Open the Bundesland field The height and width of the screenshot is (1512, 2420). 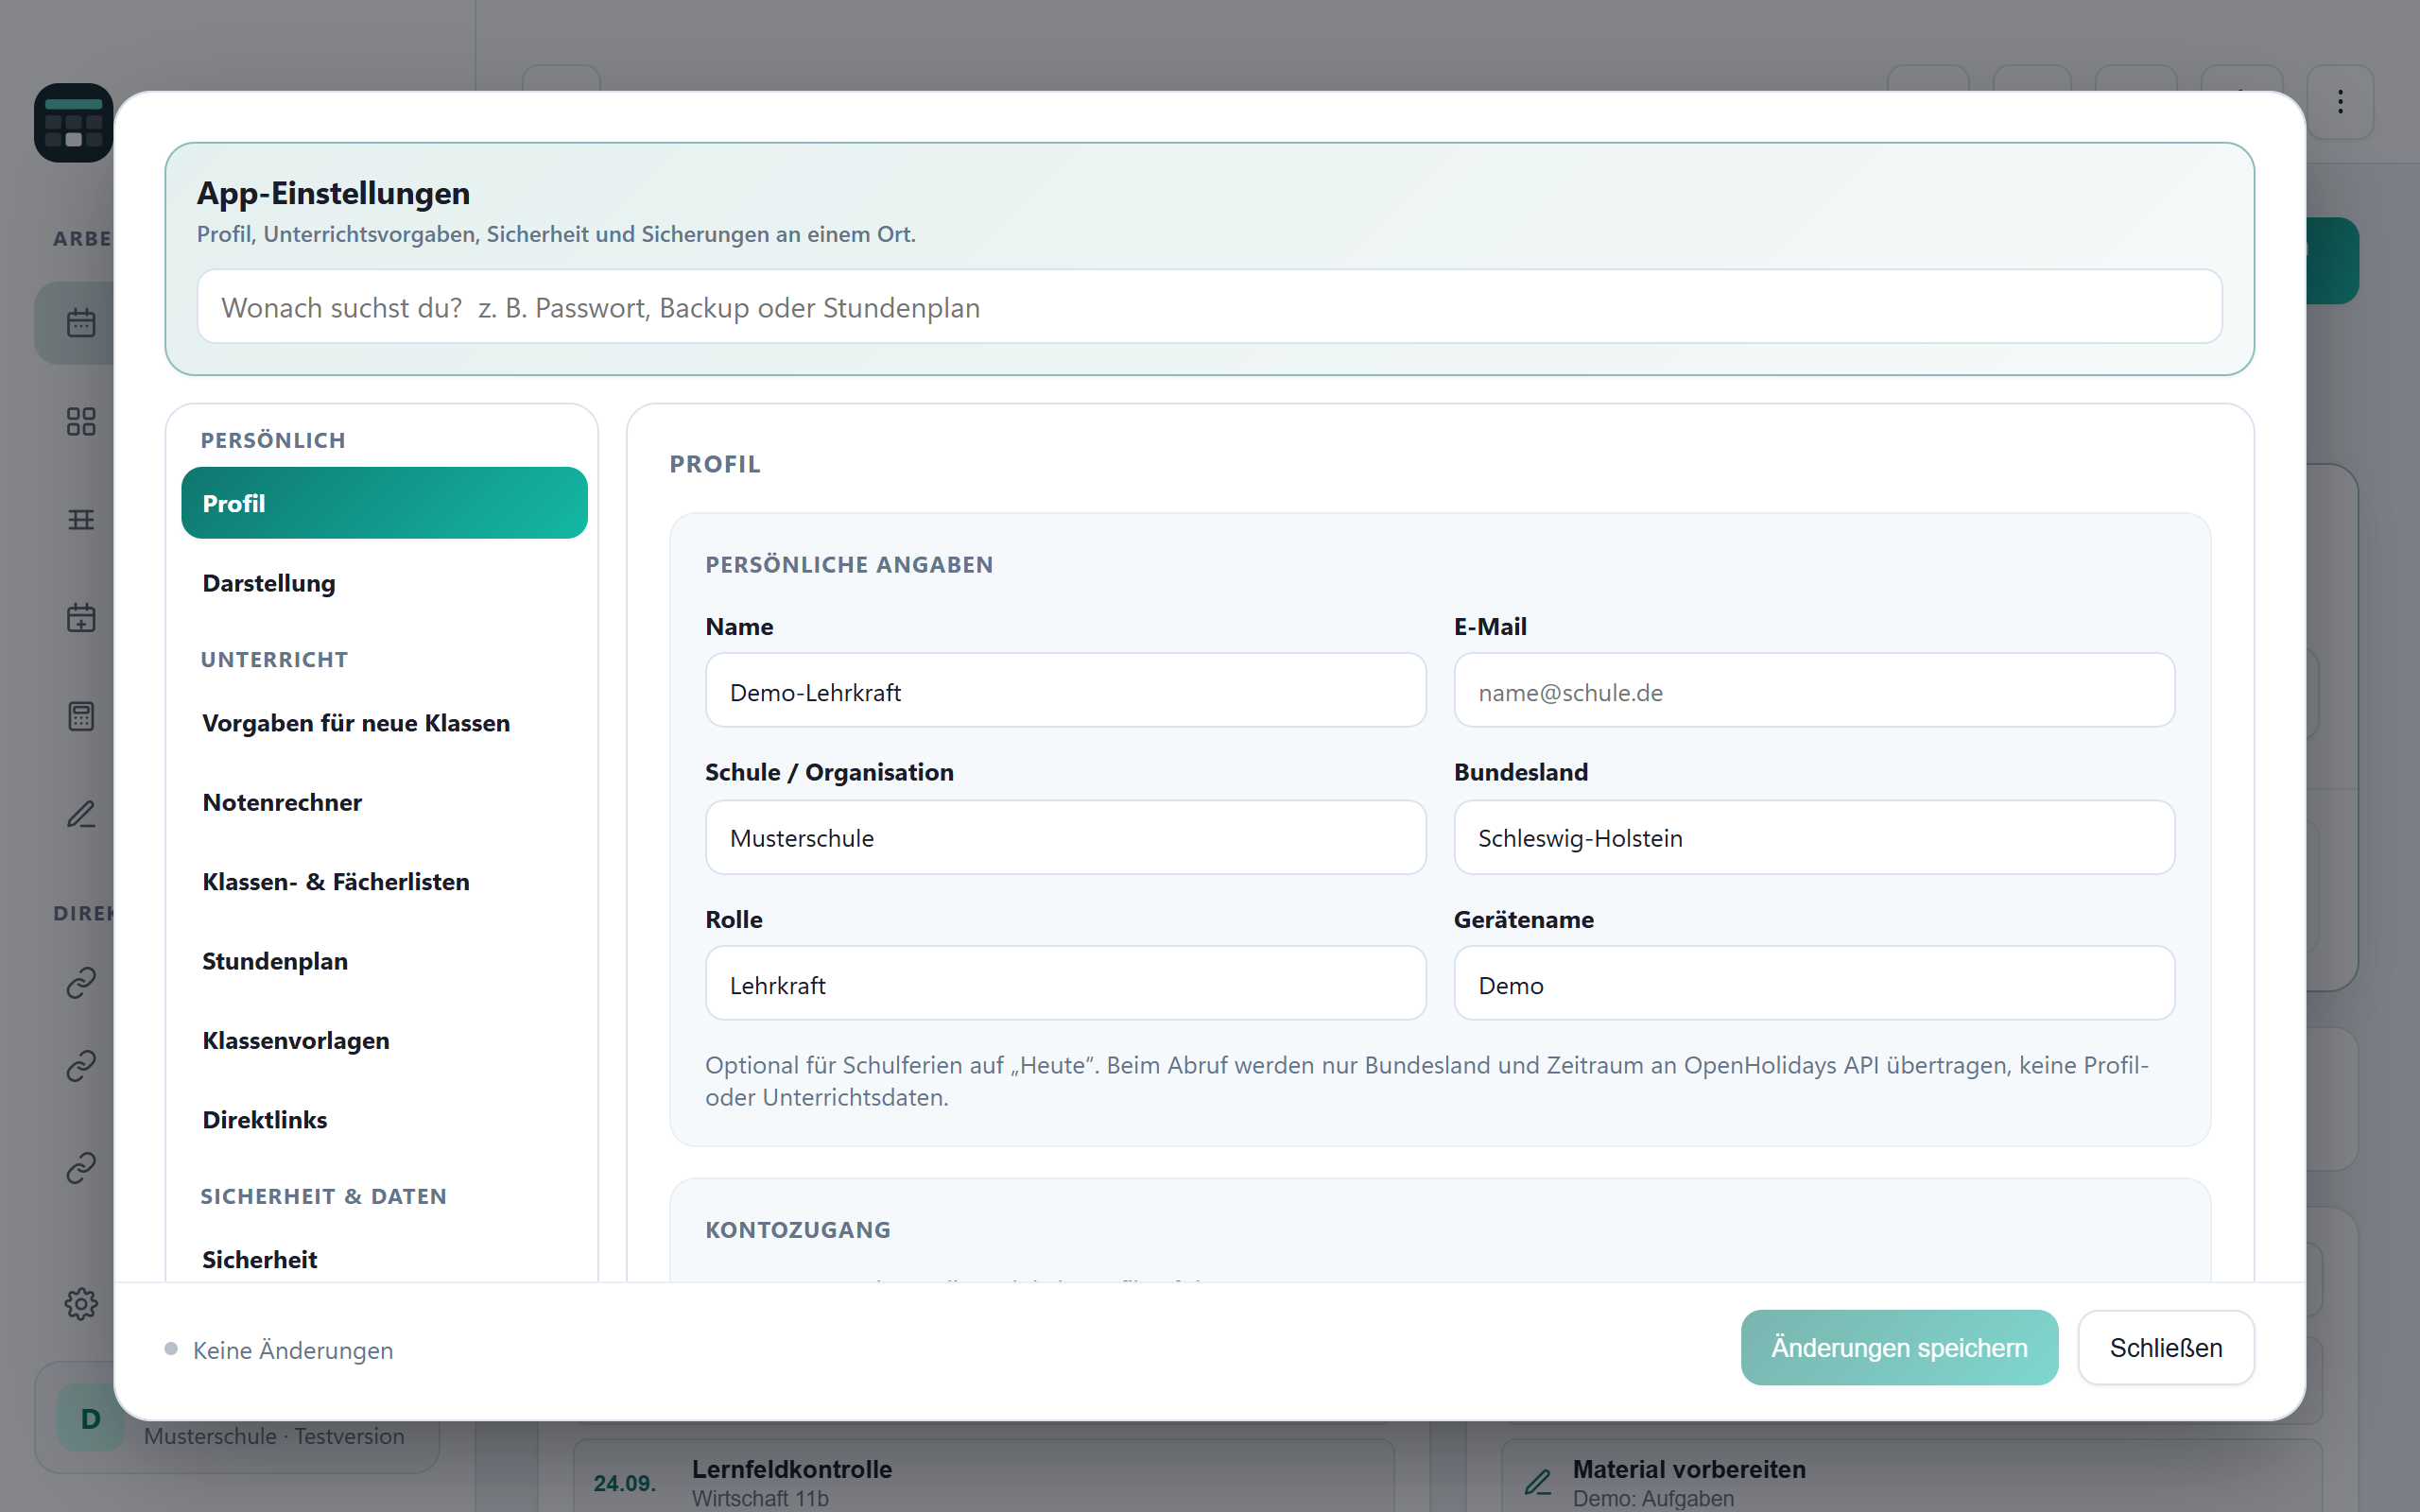pyautogui.click(x=1814, y=838)
